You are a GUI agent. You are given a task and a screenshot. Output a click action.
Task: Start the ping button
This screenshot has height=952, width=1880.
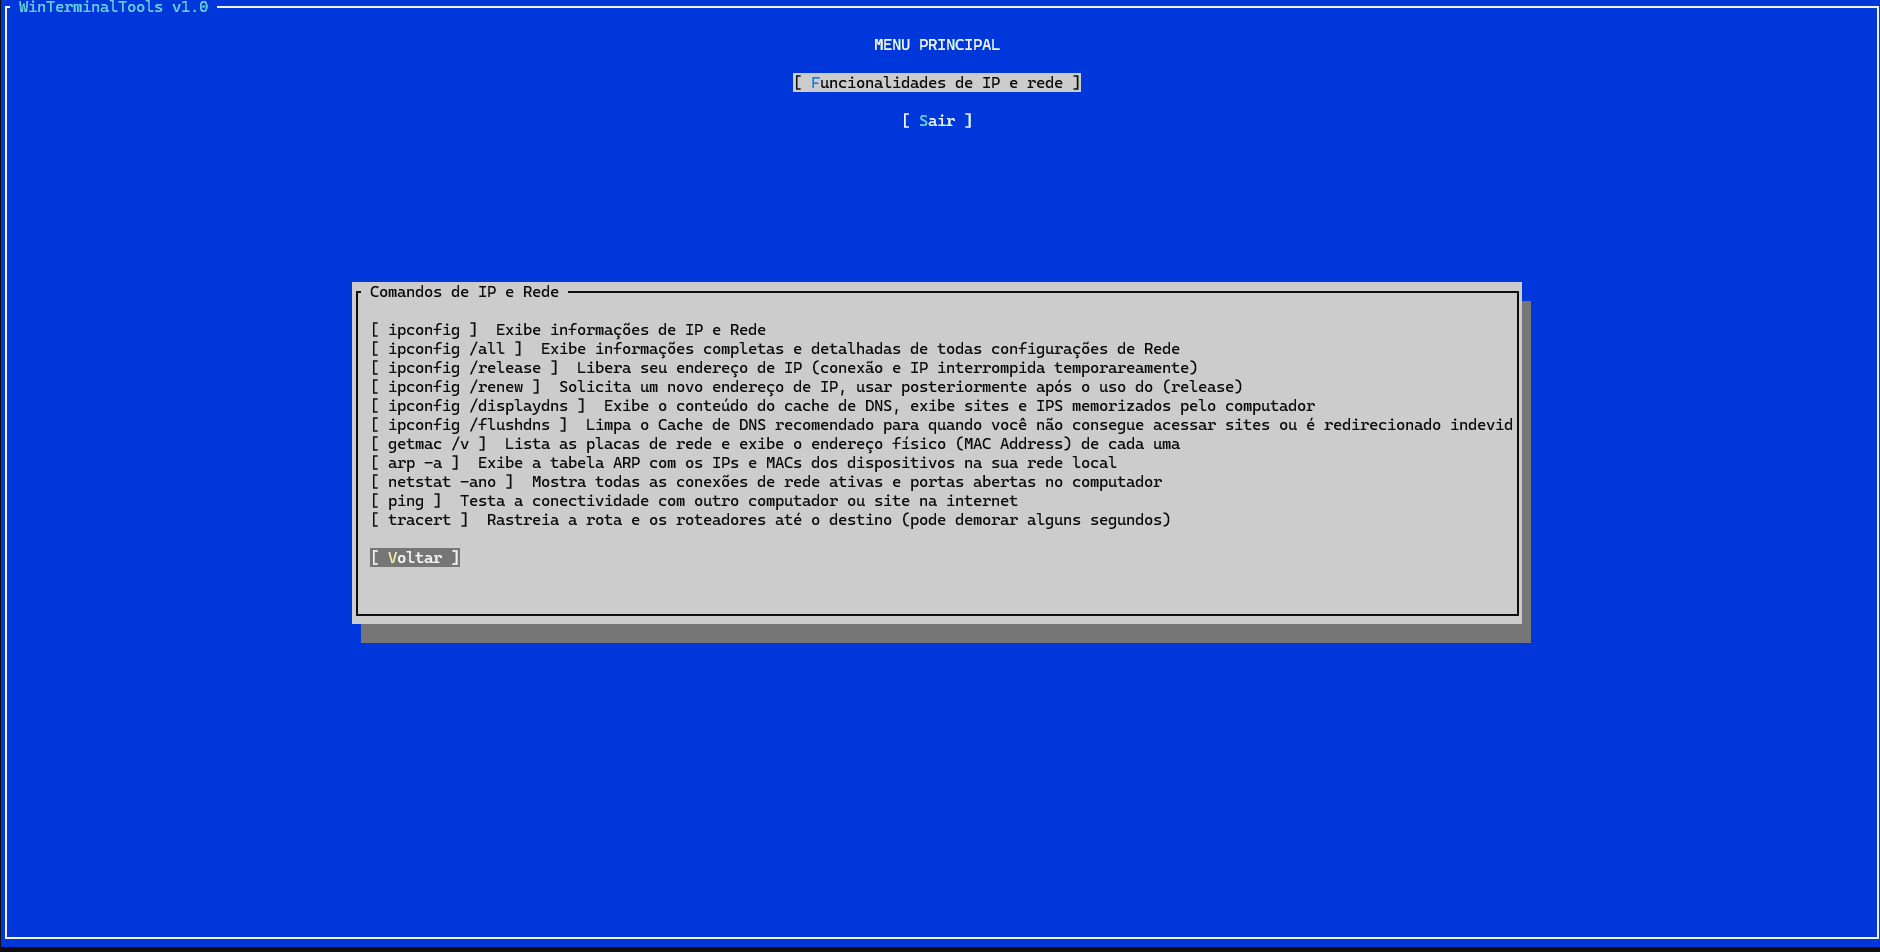tap(406, 501)
